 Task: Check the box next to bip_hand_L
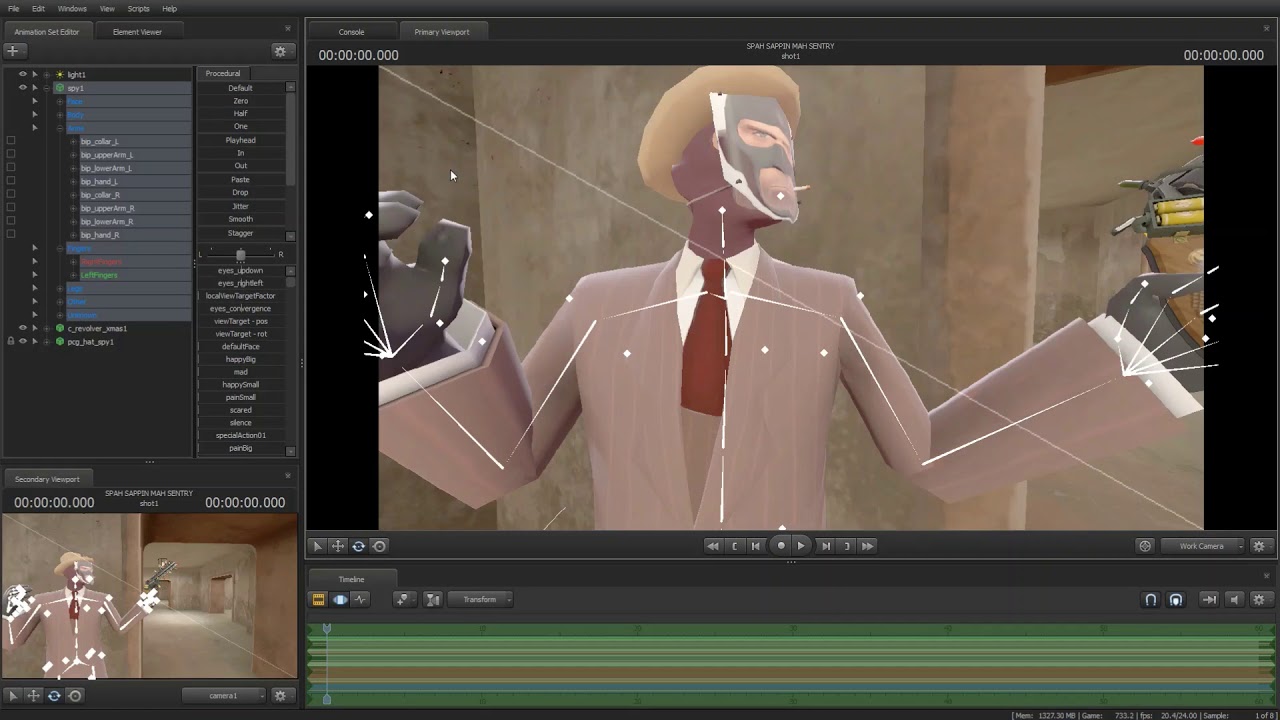[x=11, y=181]
